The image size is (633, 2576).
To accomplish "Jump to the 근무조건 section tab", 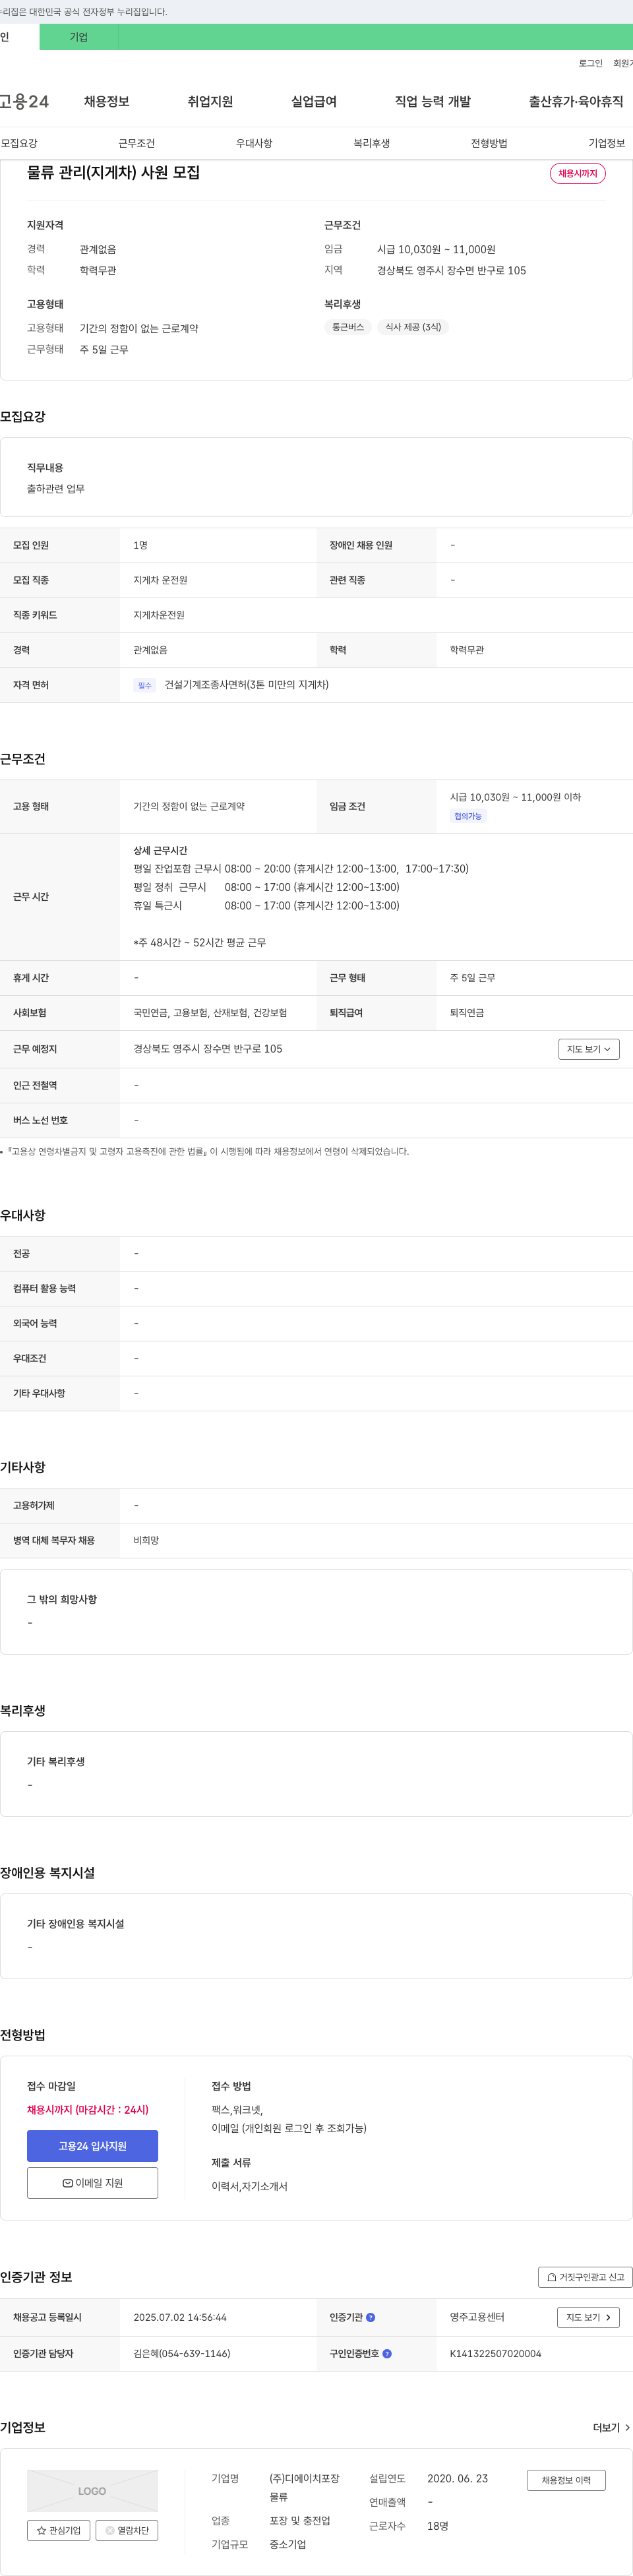I will pyautogui.click(x=136, y=143).
